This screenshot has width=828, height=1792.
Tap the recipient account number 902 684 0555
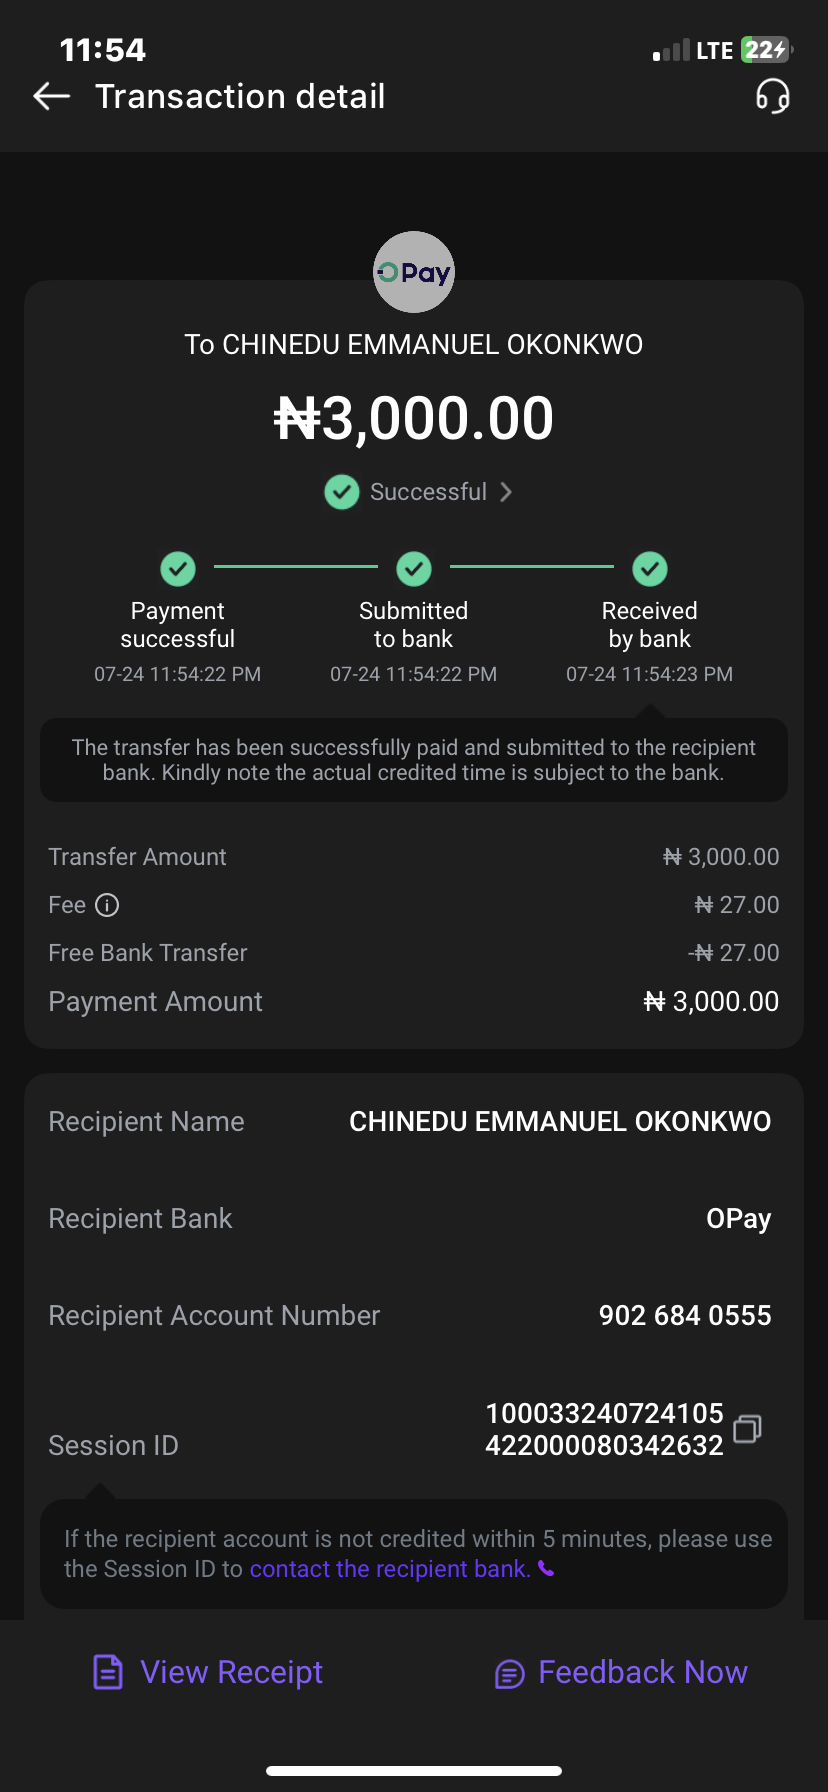point(685,1315)
